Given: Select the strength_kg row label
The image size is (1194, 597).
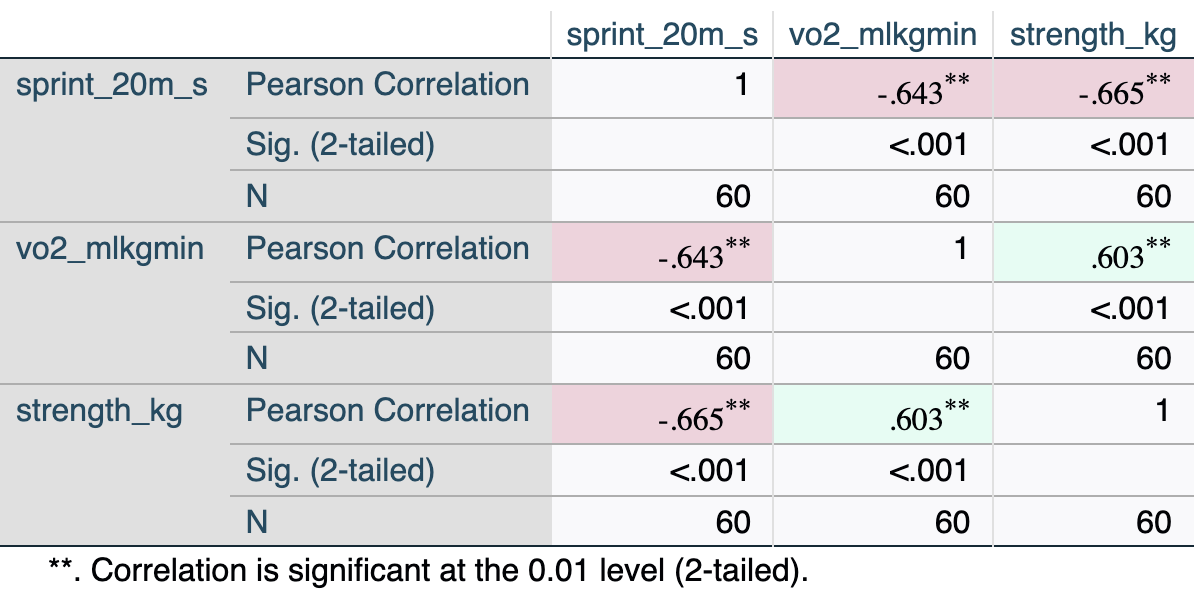Looking at the screenshot, I should 99,411.
